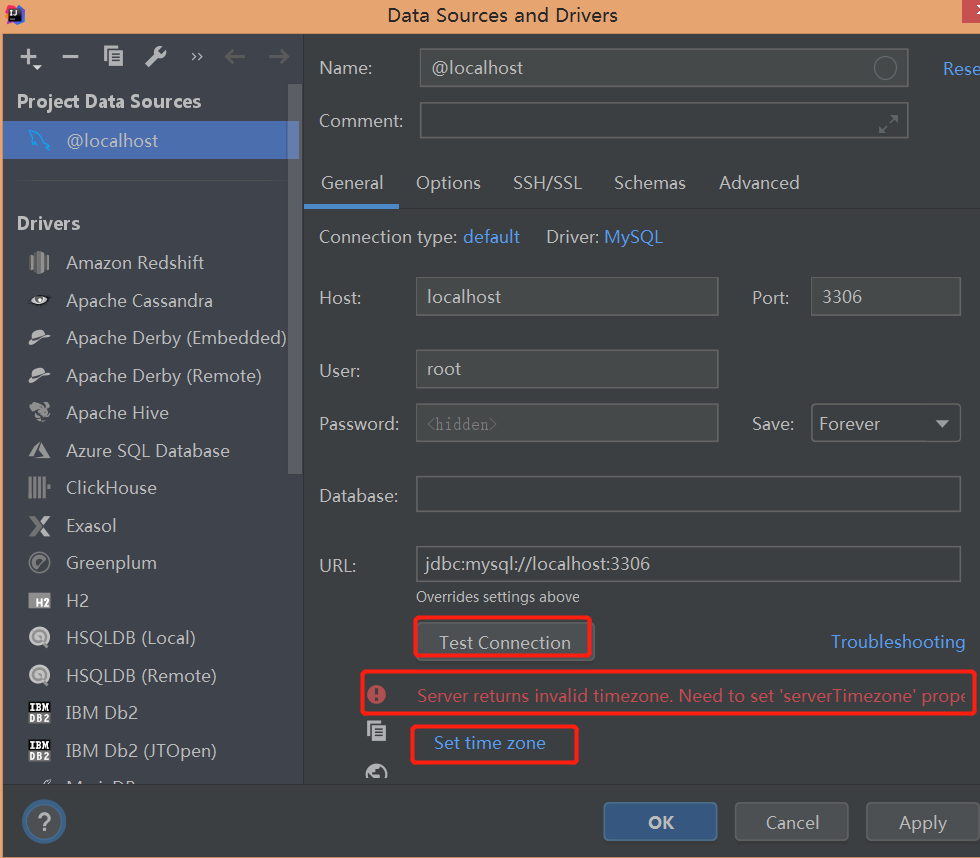This screenshot has height=858, width=980.
Task: Choose Apache Cassandra driver
Action: tap(139, 301)
